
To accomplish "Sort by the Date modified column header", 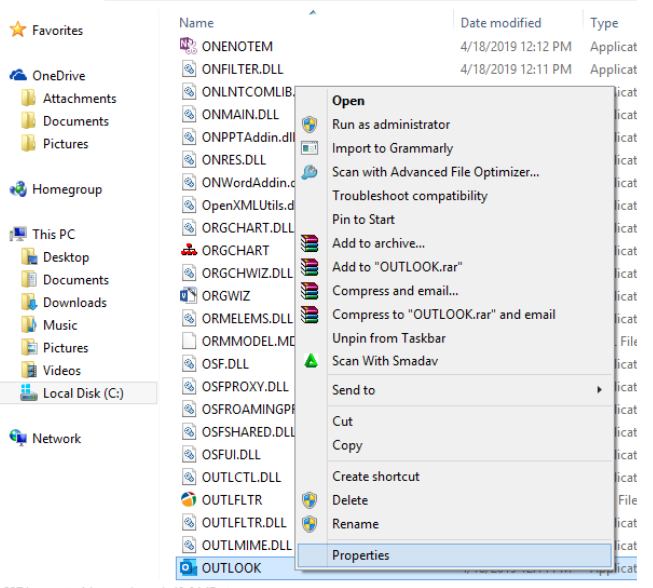I will (501, 23).
